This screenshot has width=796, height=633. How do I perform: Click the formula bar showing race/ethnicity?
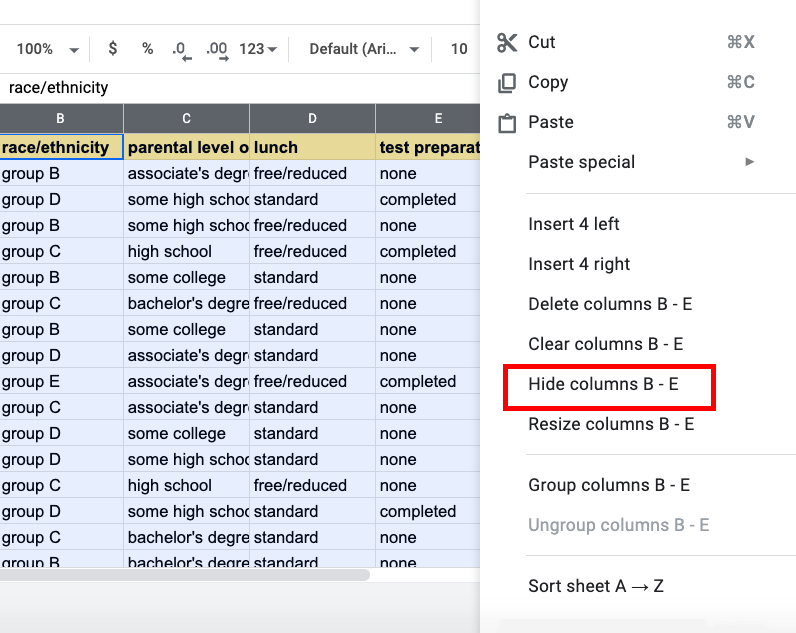click(240, 88)
